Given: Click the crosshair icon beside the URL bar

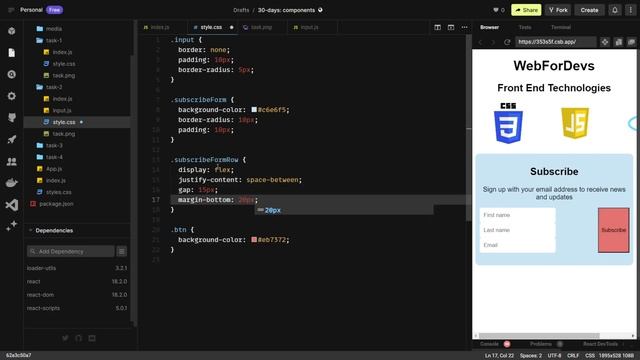Looking at the screenshot, I should click(x=605, y=42).
